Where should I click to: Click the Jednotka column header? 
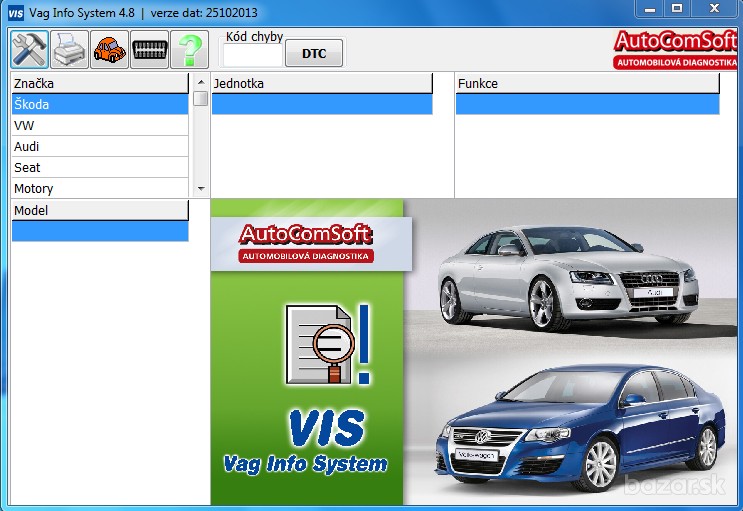click(322, 83)
